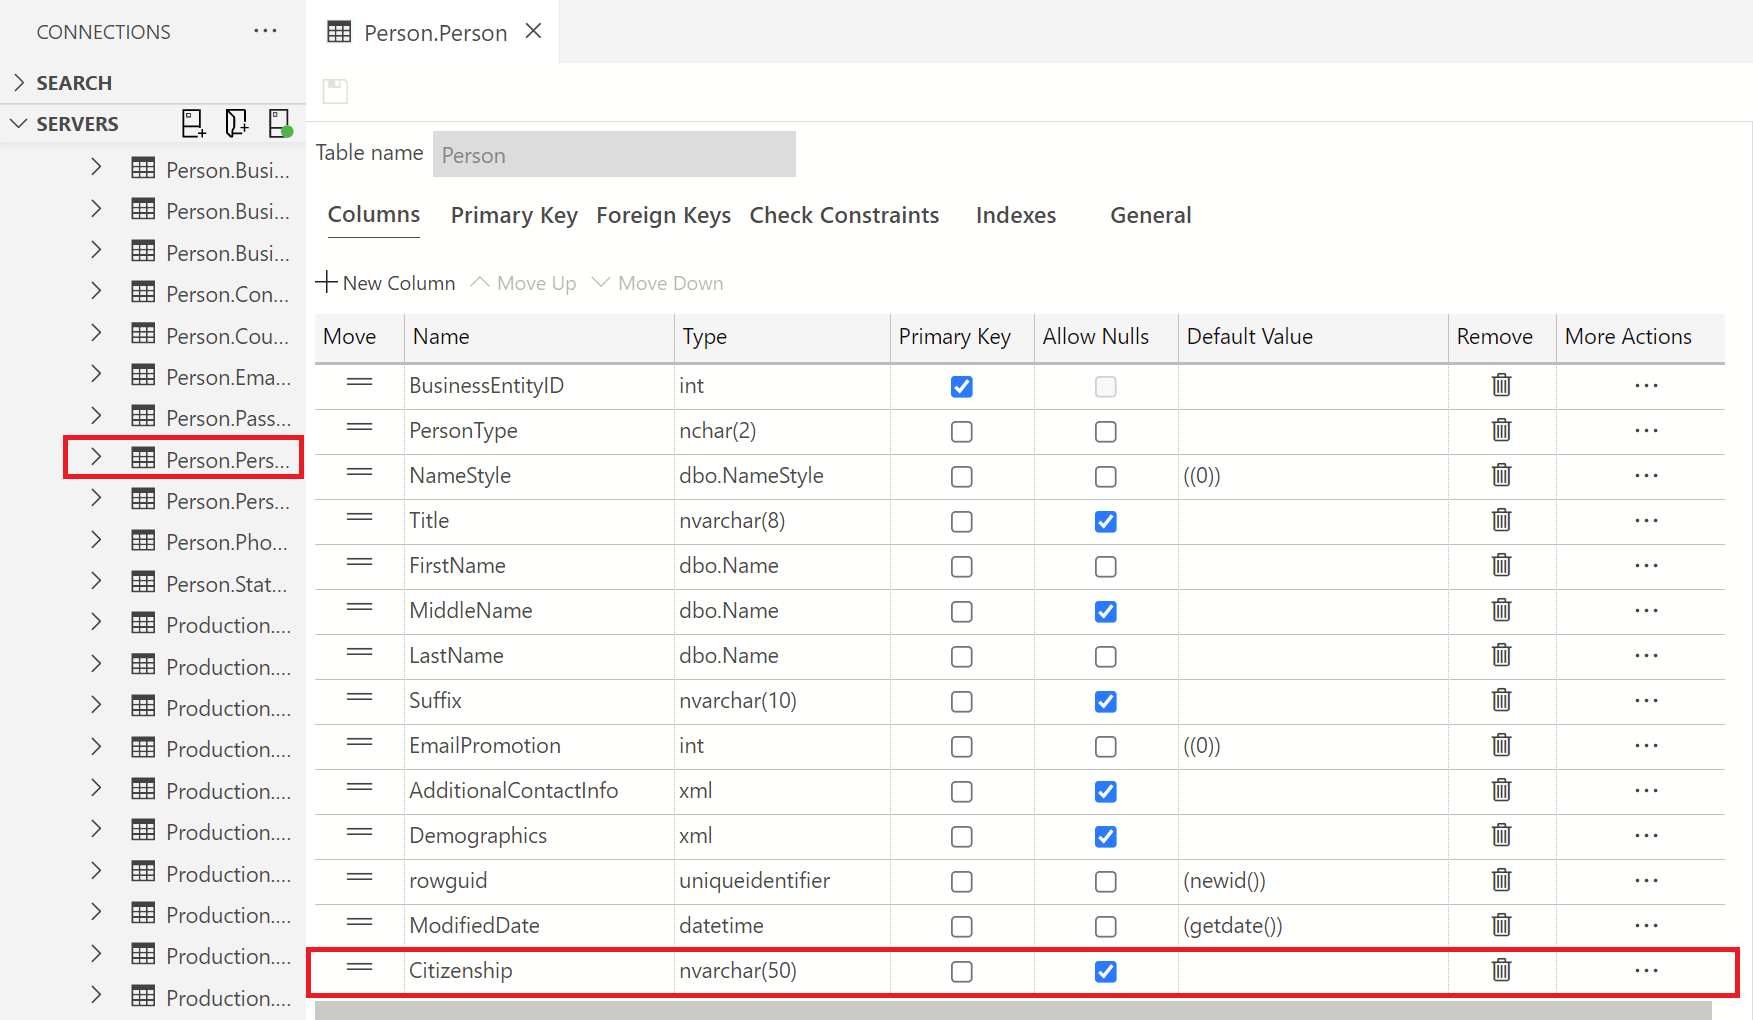Expand the highlighted Person.Pers... tree item
Image resolution: width=1753 pixels, height=1020 pixels.
[x=96, y=458]
